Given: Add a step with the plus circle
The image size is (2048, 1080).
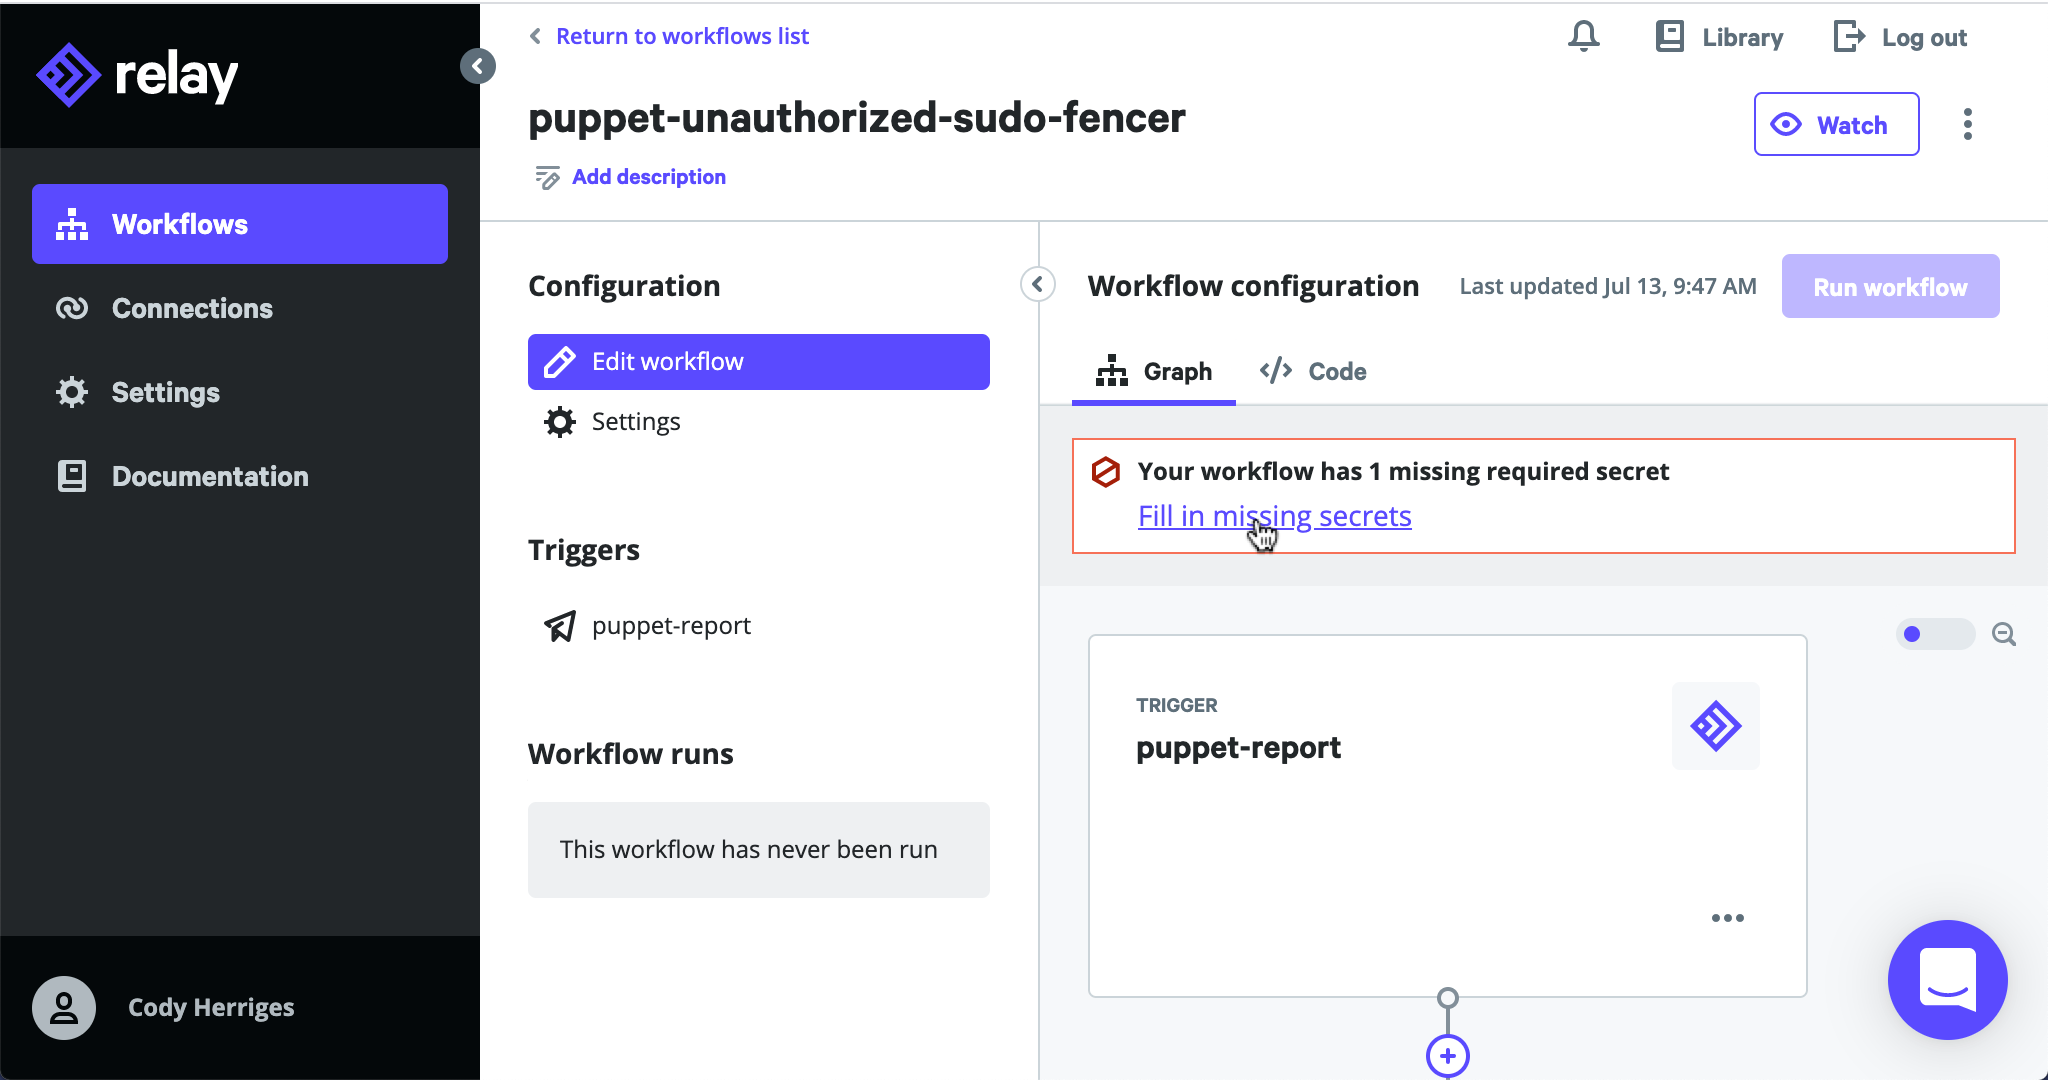Looking at the screenshot, I should pos(1448,1056).
